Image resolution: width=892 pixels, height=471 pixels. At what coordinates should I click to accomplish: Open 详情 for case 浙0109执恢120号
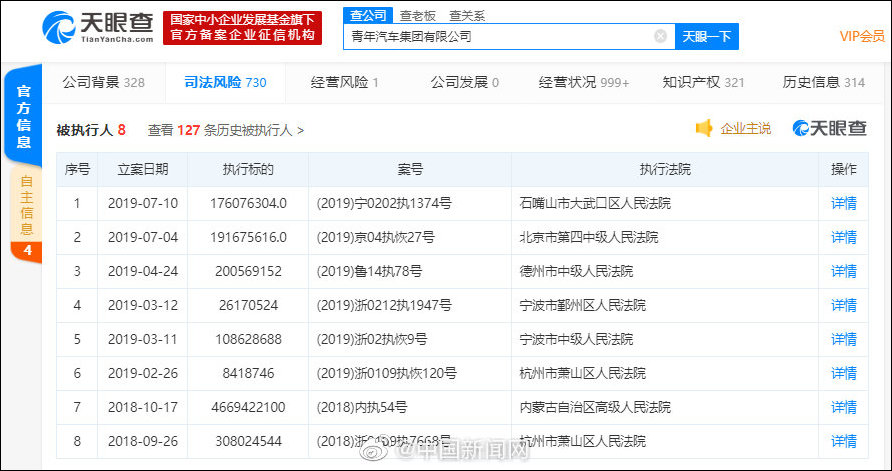[844, 373]
